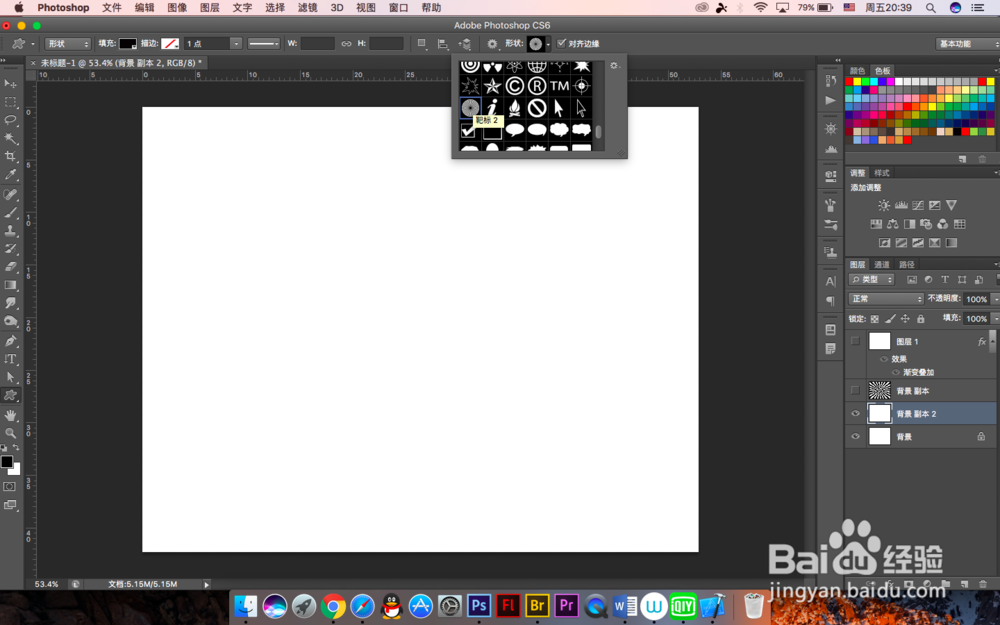Select the Clone Stamp tool

pos(10,231)
